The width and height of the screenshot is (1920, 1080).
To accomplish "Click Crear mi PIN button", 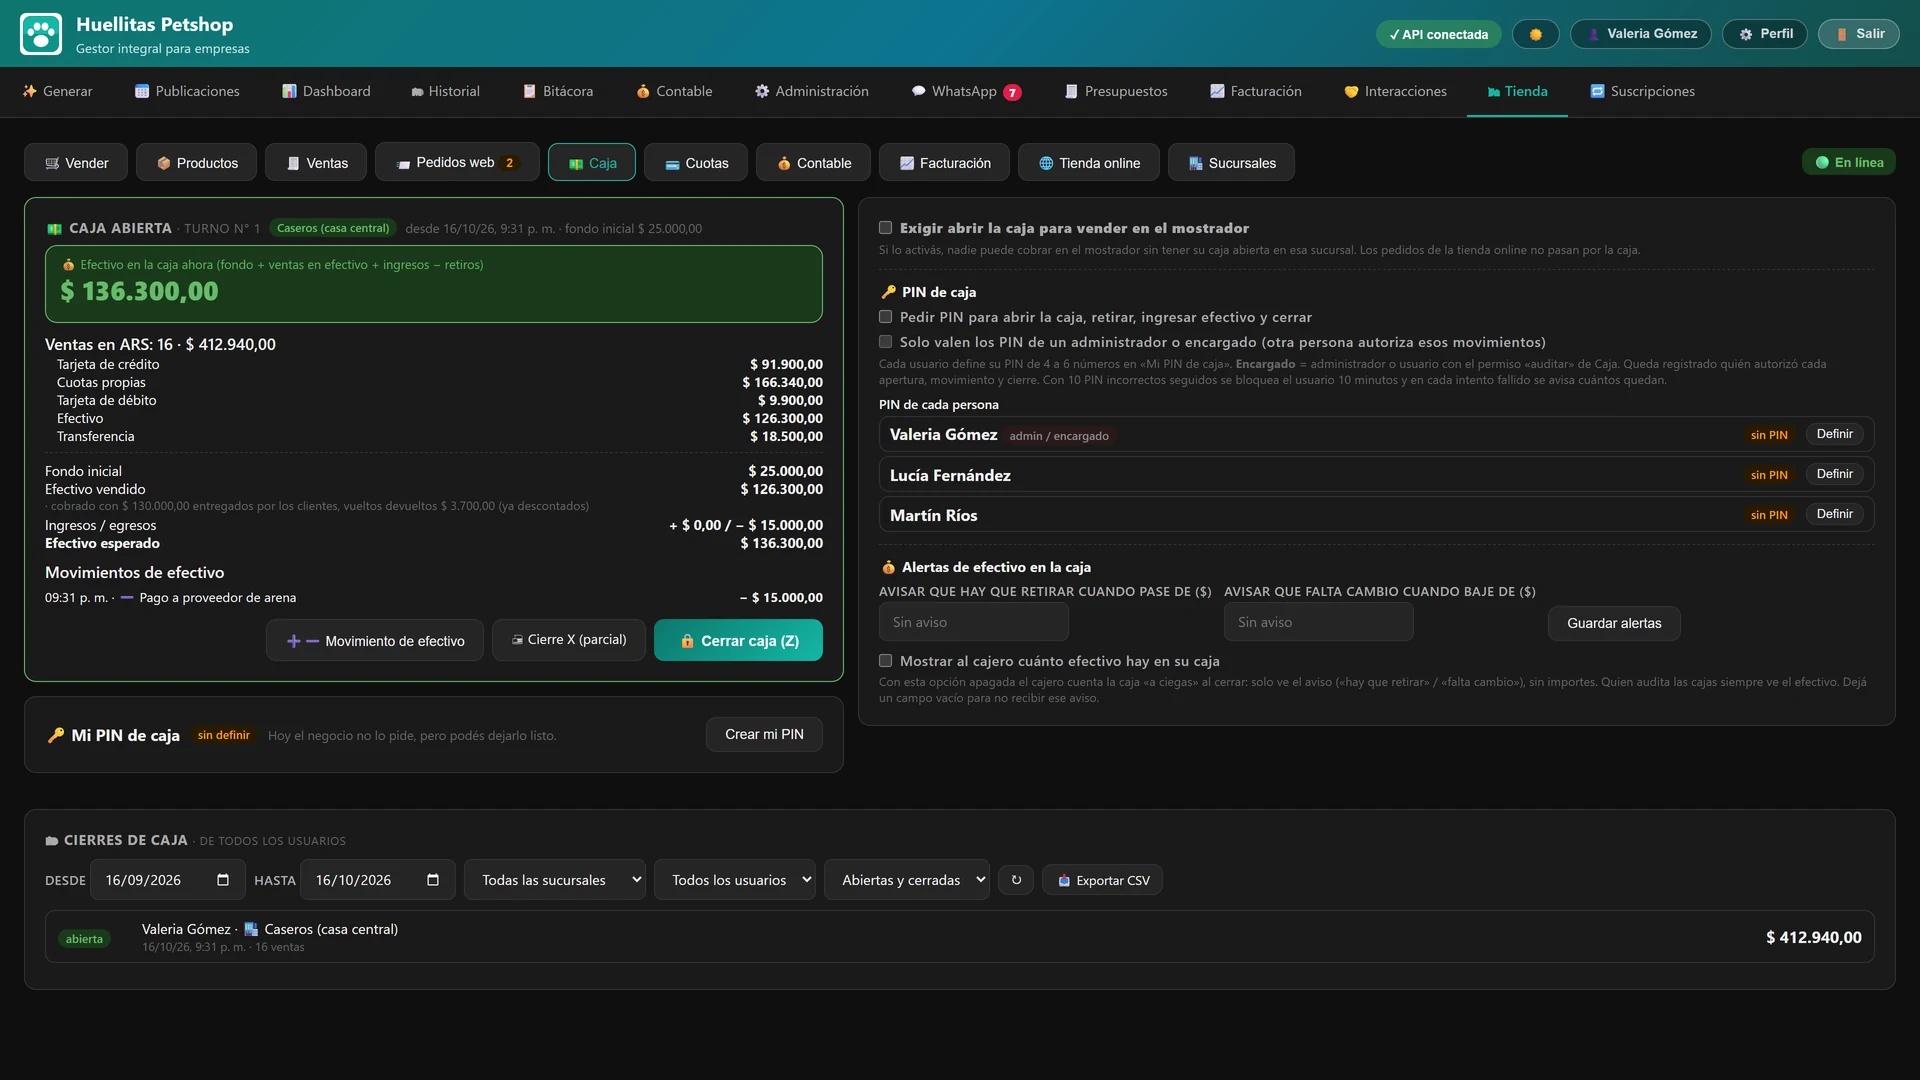I will (764, 734).
